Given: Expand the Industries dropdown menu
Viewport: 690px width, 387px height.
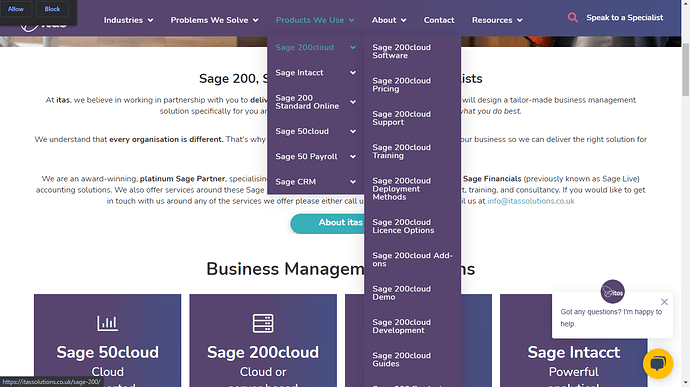Looking at the screenshot, I should (128, 20).
